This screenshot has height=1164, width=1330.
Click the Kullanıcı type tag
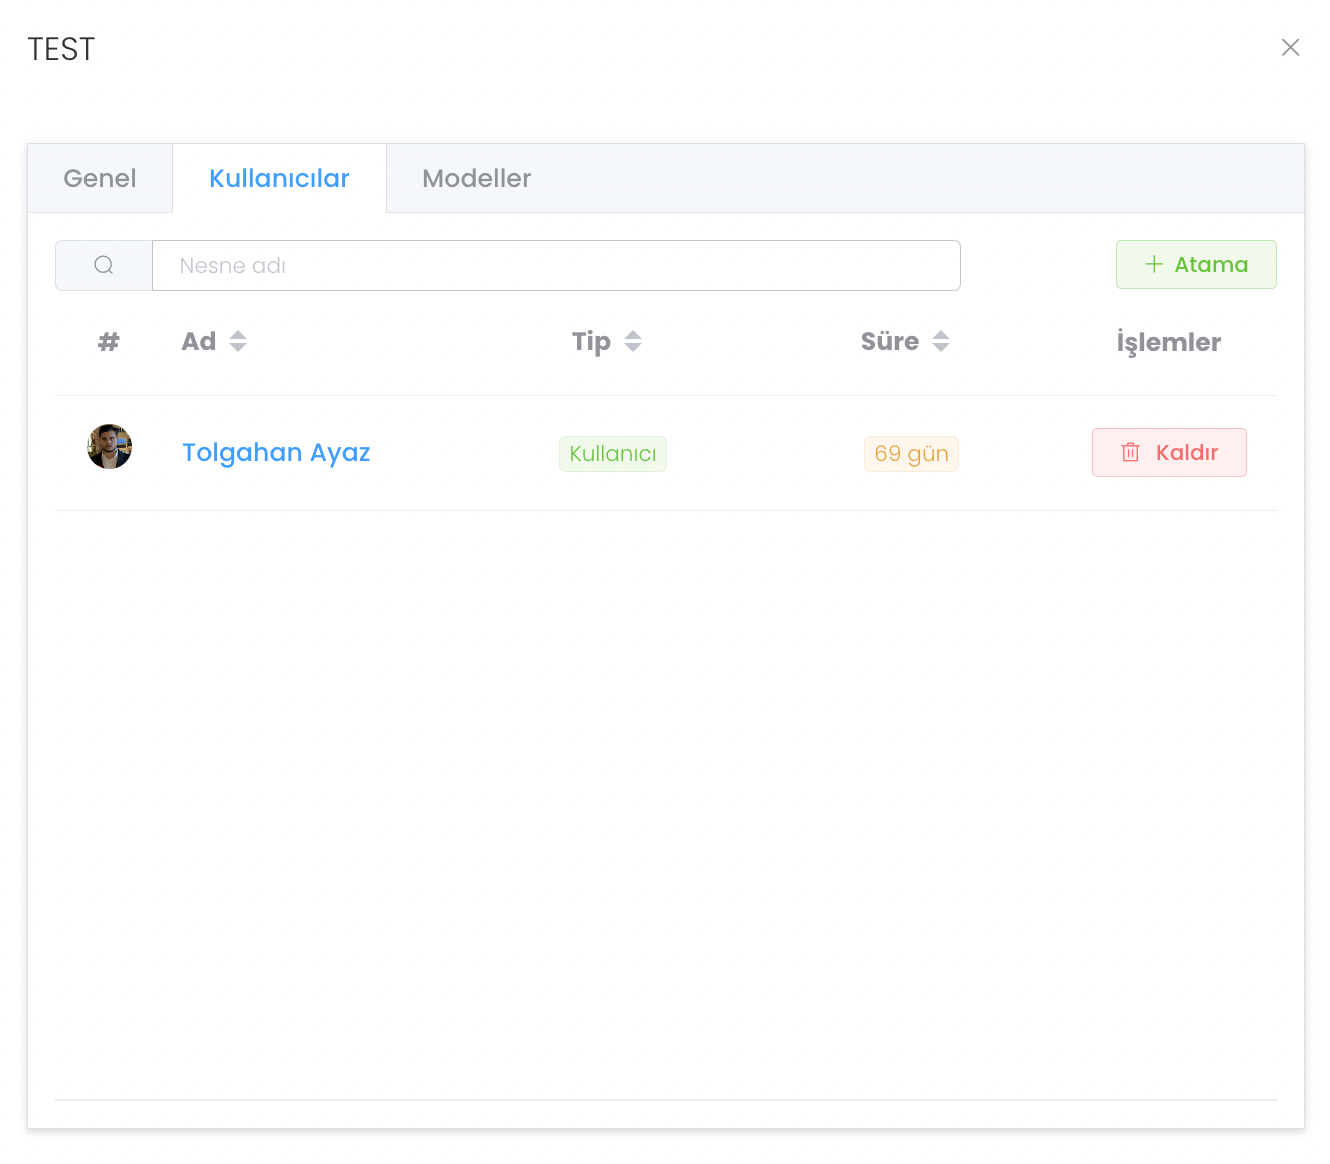pyautogui.click(x=613, y=453)
